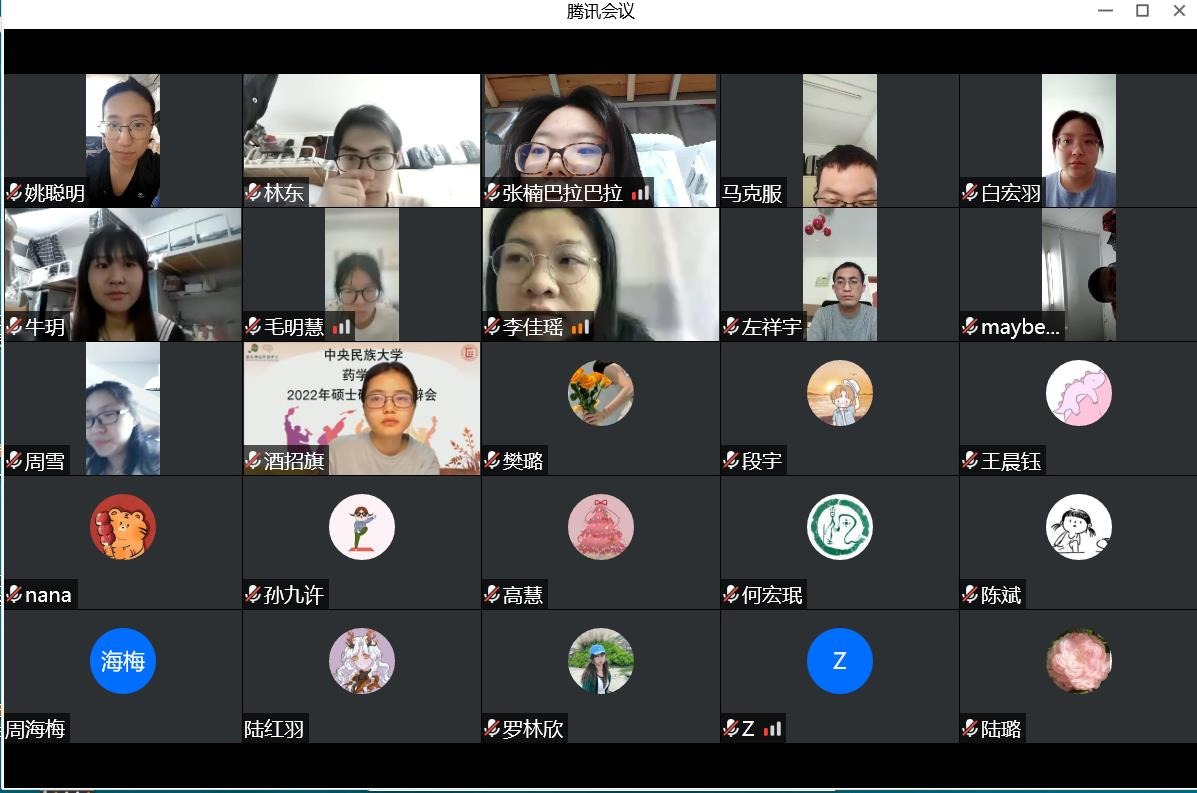Click the 腾讯会议 window title bar
The height and width of the screenshot is (793, 1197).
click(x=600, y=12)
